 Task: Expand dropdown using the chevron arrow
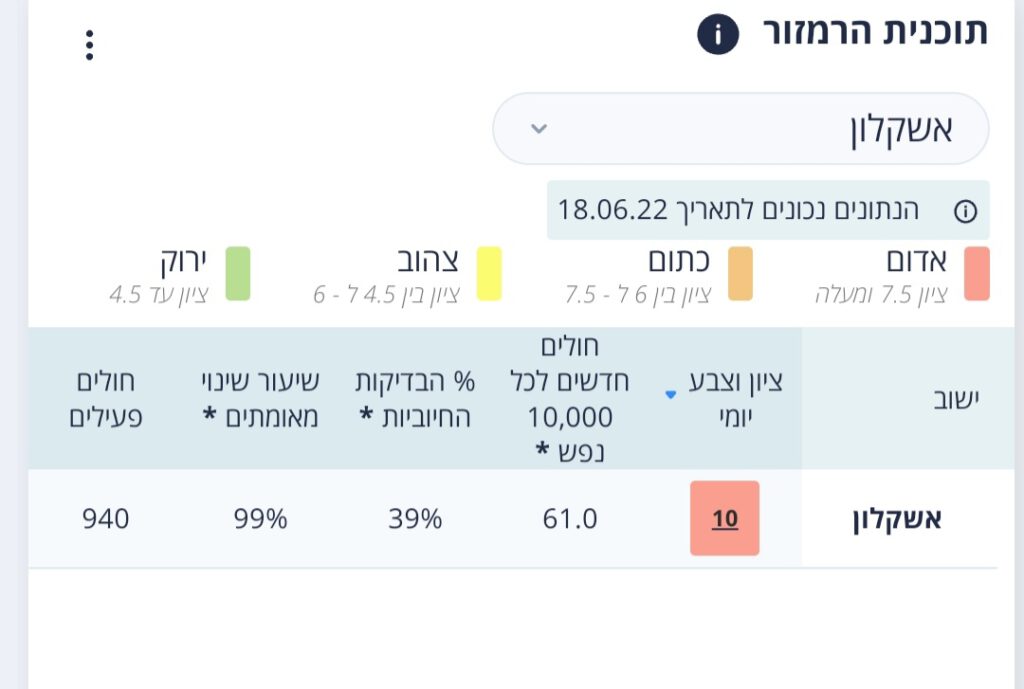(x=539, y=129)
